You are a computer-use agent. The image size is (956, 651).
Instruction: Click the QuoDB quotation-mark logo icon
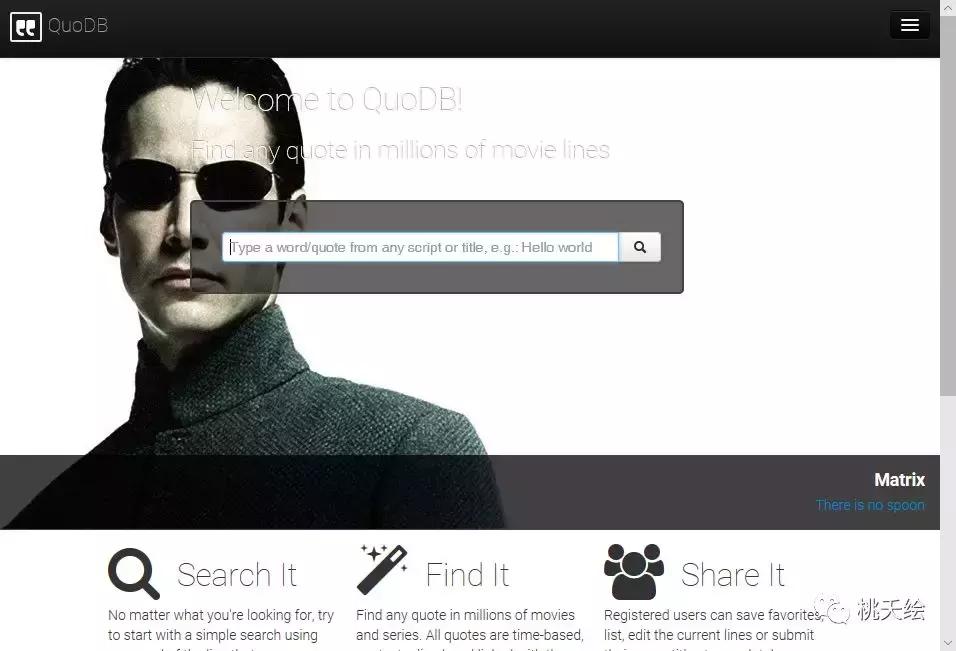[x=26, y=27]
